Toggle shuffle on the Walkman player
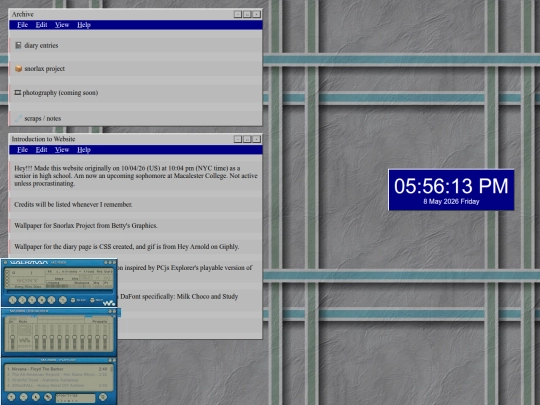This screenshot has width=540, height=405. tap(79, 300)
